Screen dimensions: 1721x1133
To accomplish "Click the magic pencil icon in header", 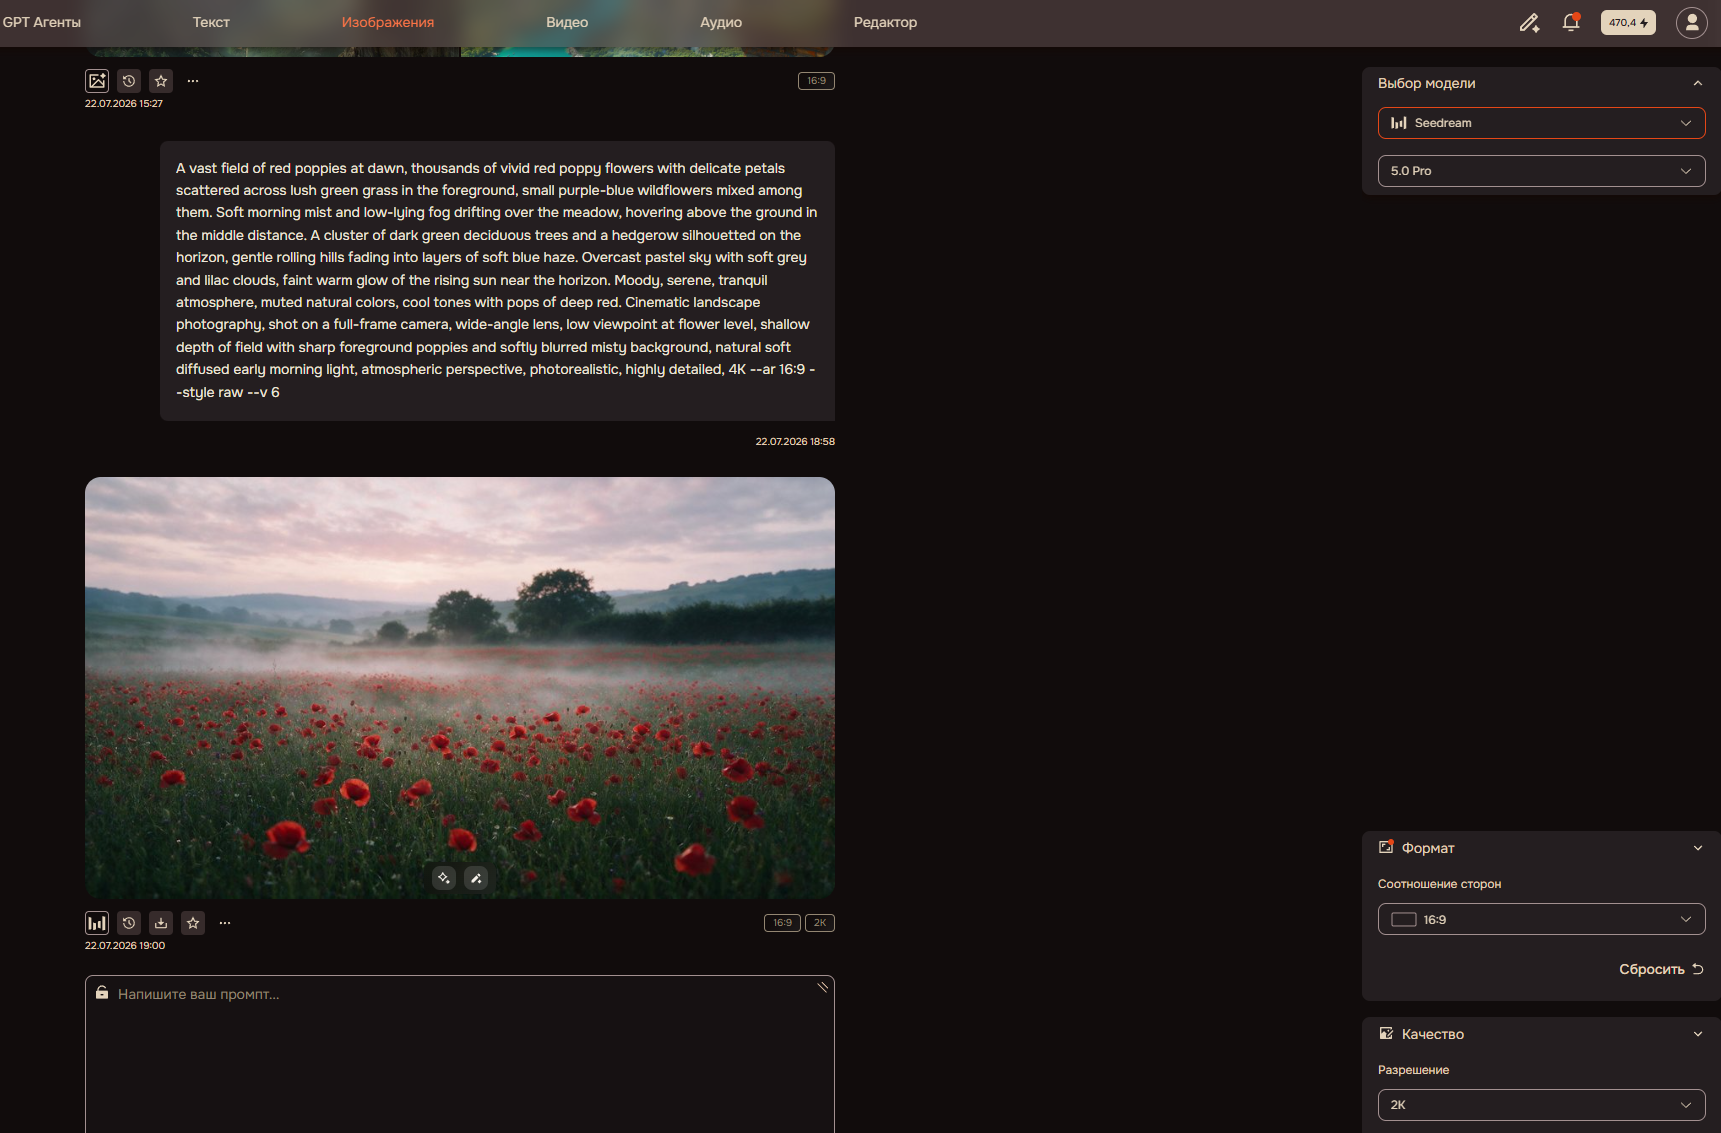I will tap(1529, 22).
